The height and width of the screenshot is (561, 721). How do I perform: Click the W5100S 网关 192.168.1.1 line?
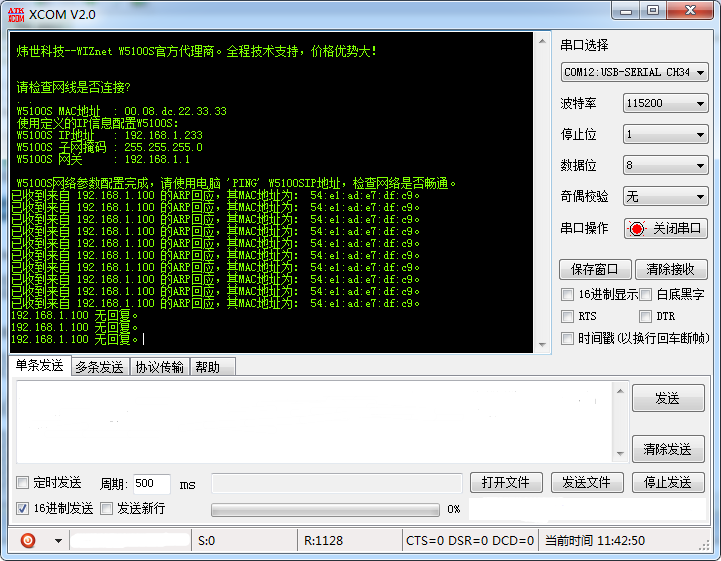point(103,159)
